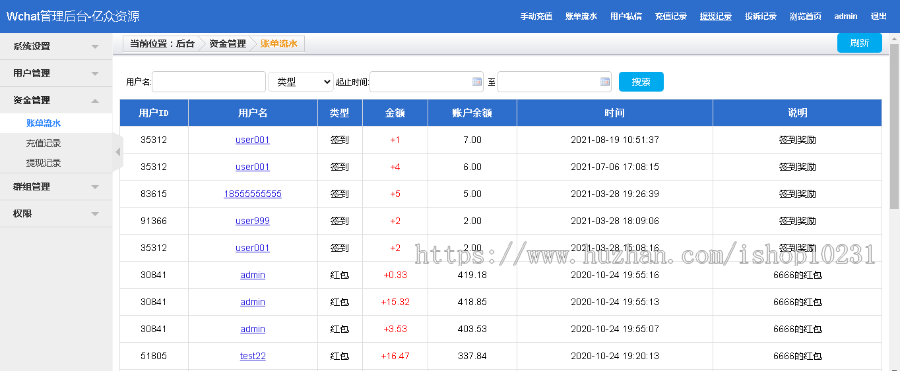This screenshot has width=900, height=371.
Task: Click the user ID 83615 cell
Action: tap(154, 194)
